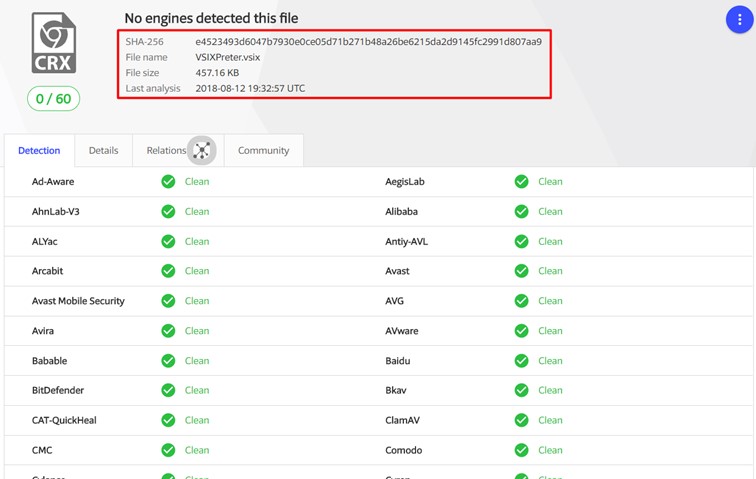Click the Clean result for BitDefender
This screenshot has width=756, height=479.
tap(197, 390)
